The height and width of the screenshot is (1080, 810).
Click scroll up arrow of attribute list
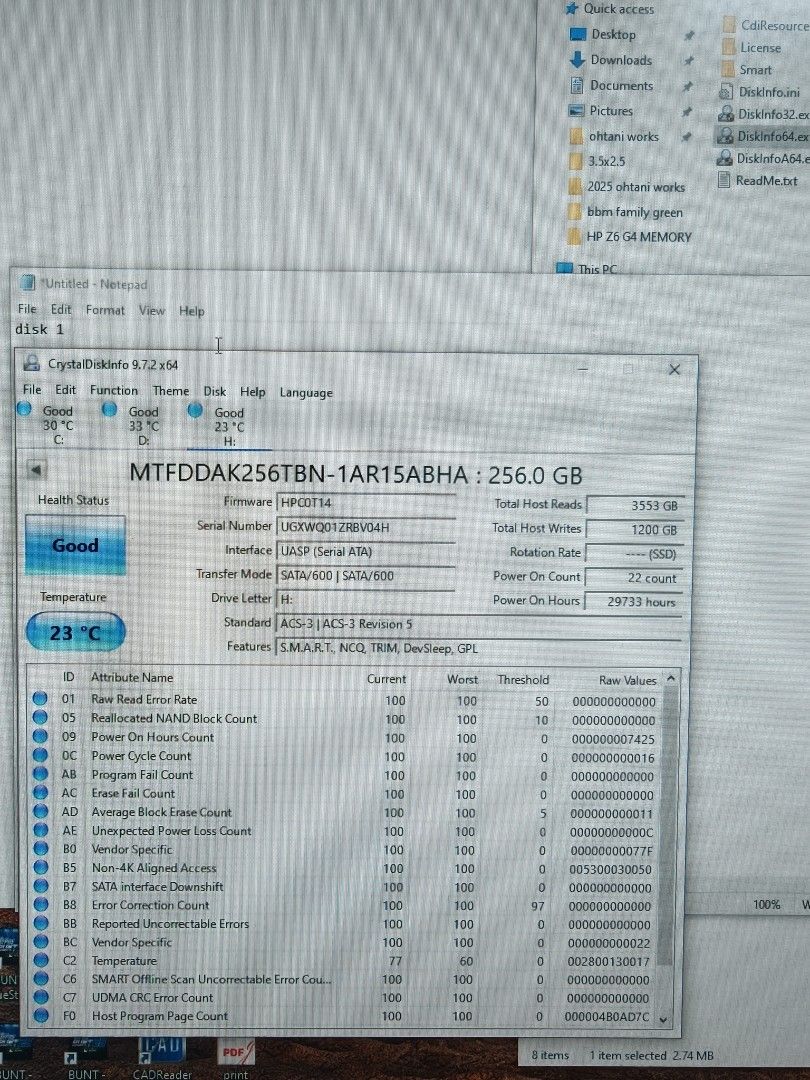(670, 678)
